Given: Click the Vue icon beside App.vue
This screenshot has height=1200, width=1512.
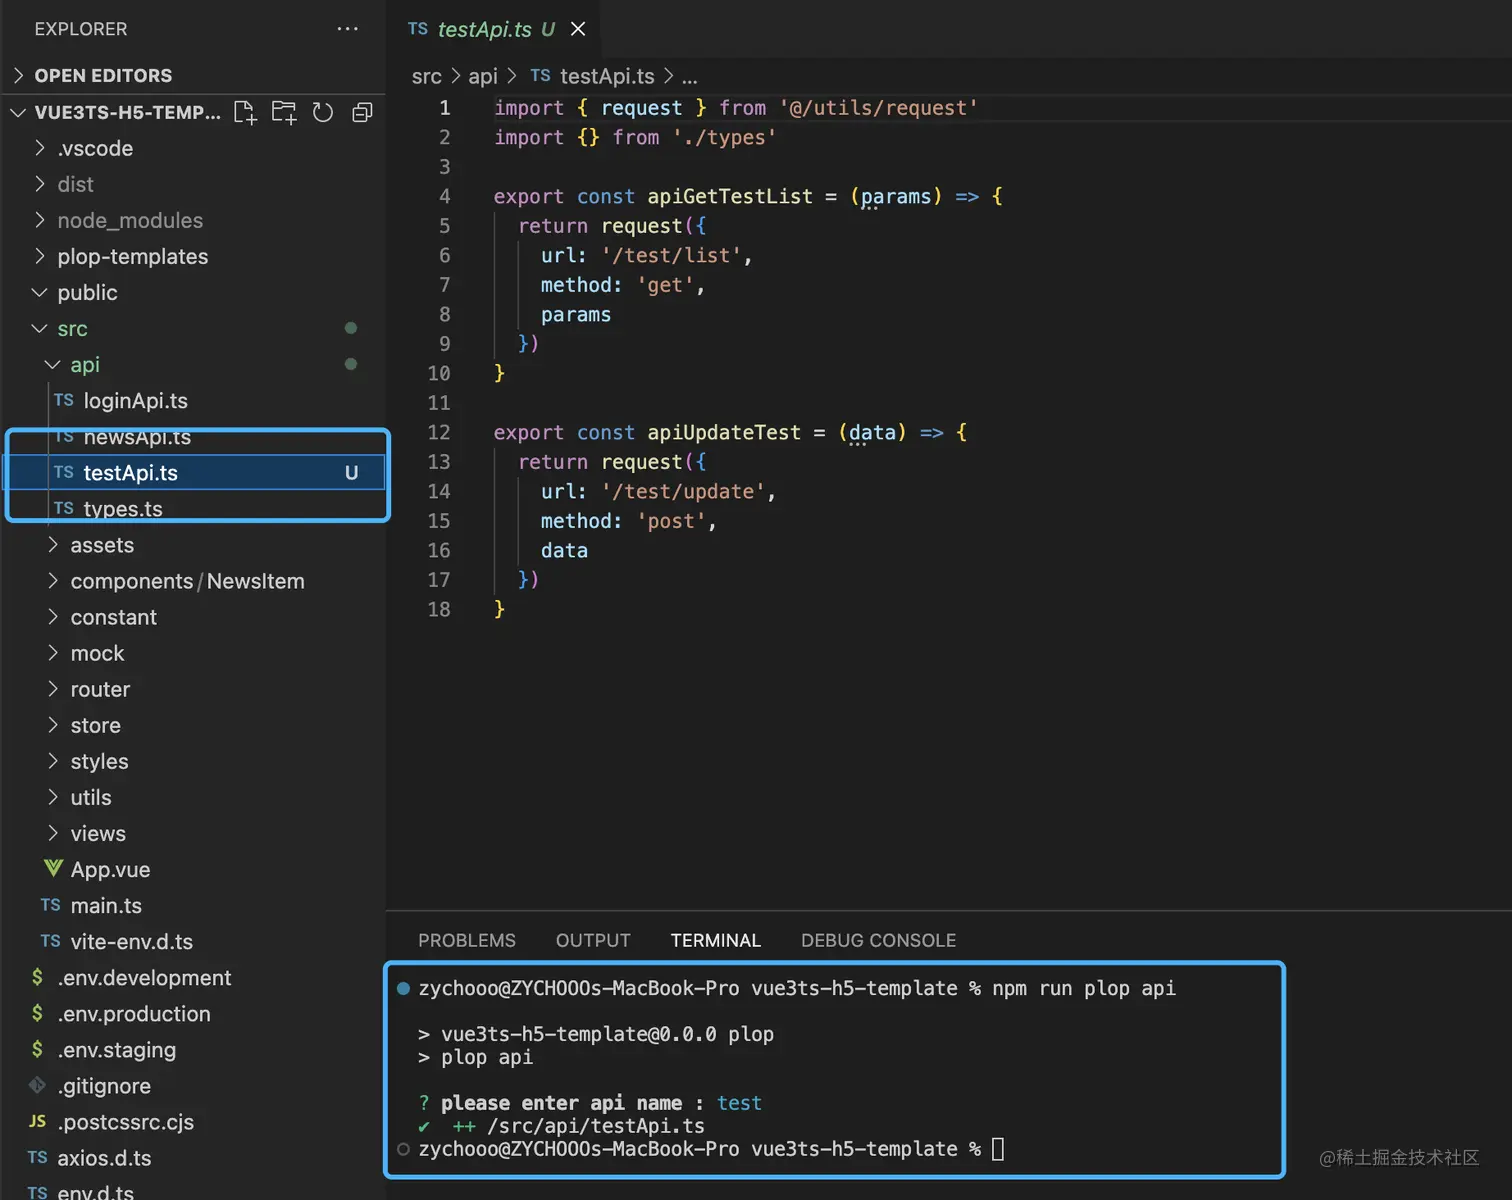Looking at the screenshot, I should pos(52,869).
